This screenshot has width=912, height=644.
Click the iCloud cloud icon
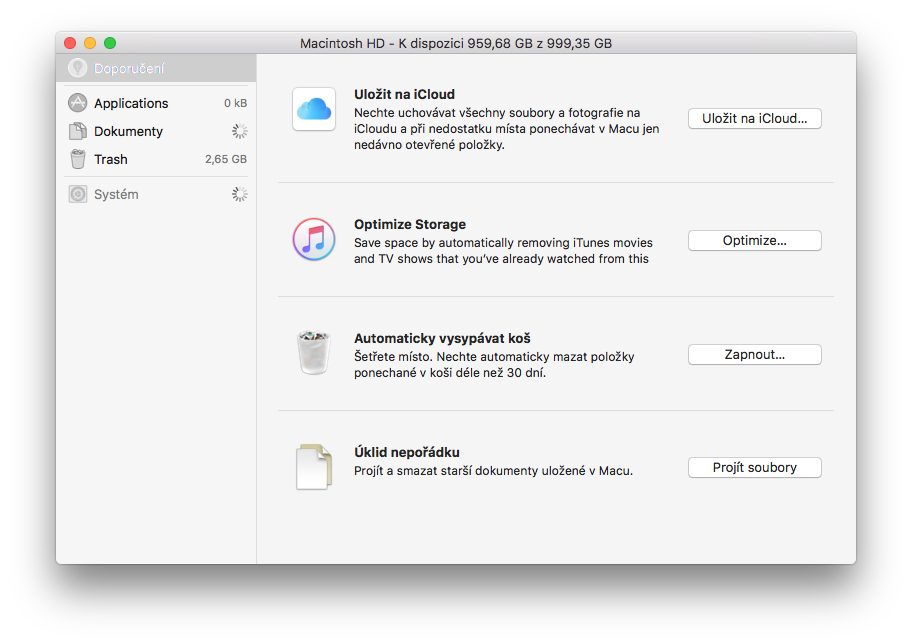tap(314, 109)
